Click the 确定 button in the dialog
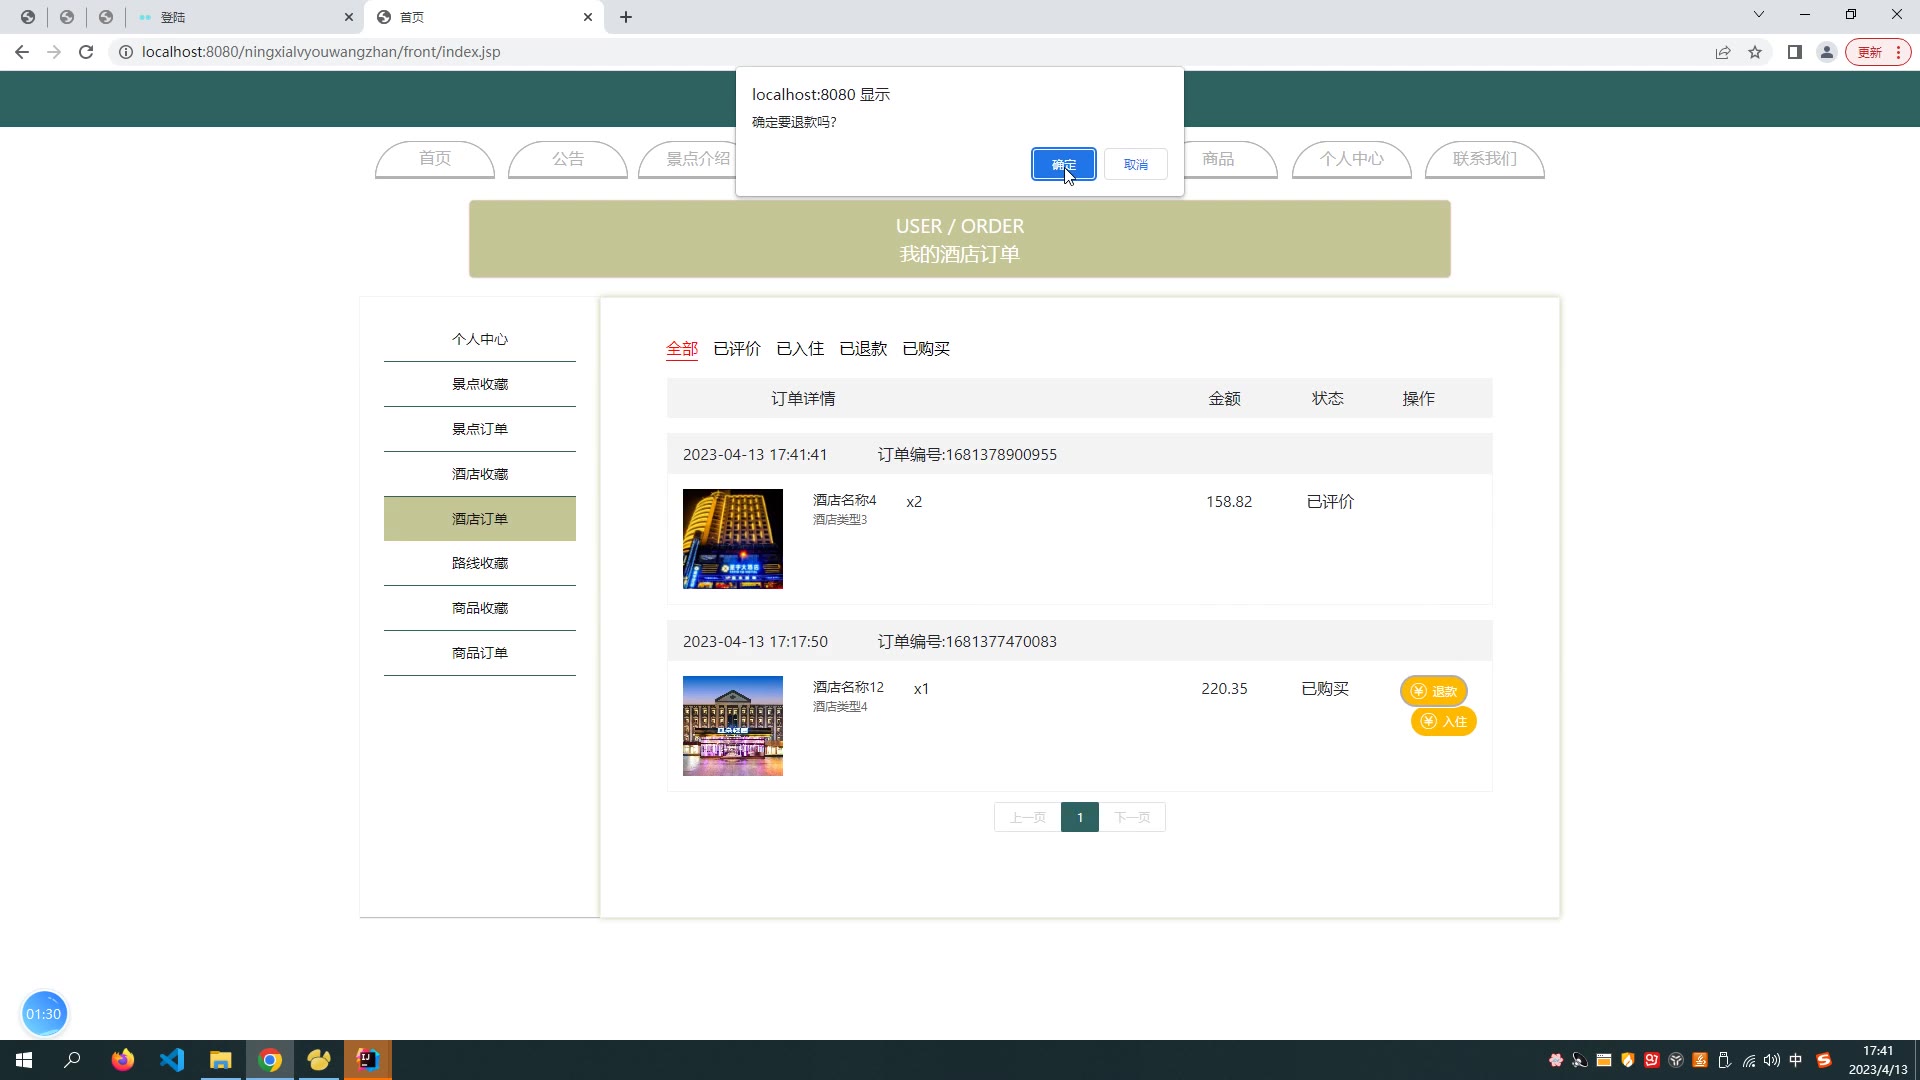The image size is (1920, 1080). point(1063,164)
